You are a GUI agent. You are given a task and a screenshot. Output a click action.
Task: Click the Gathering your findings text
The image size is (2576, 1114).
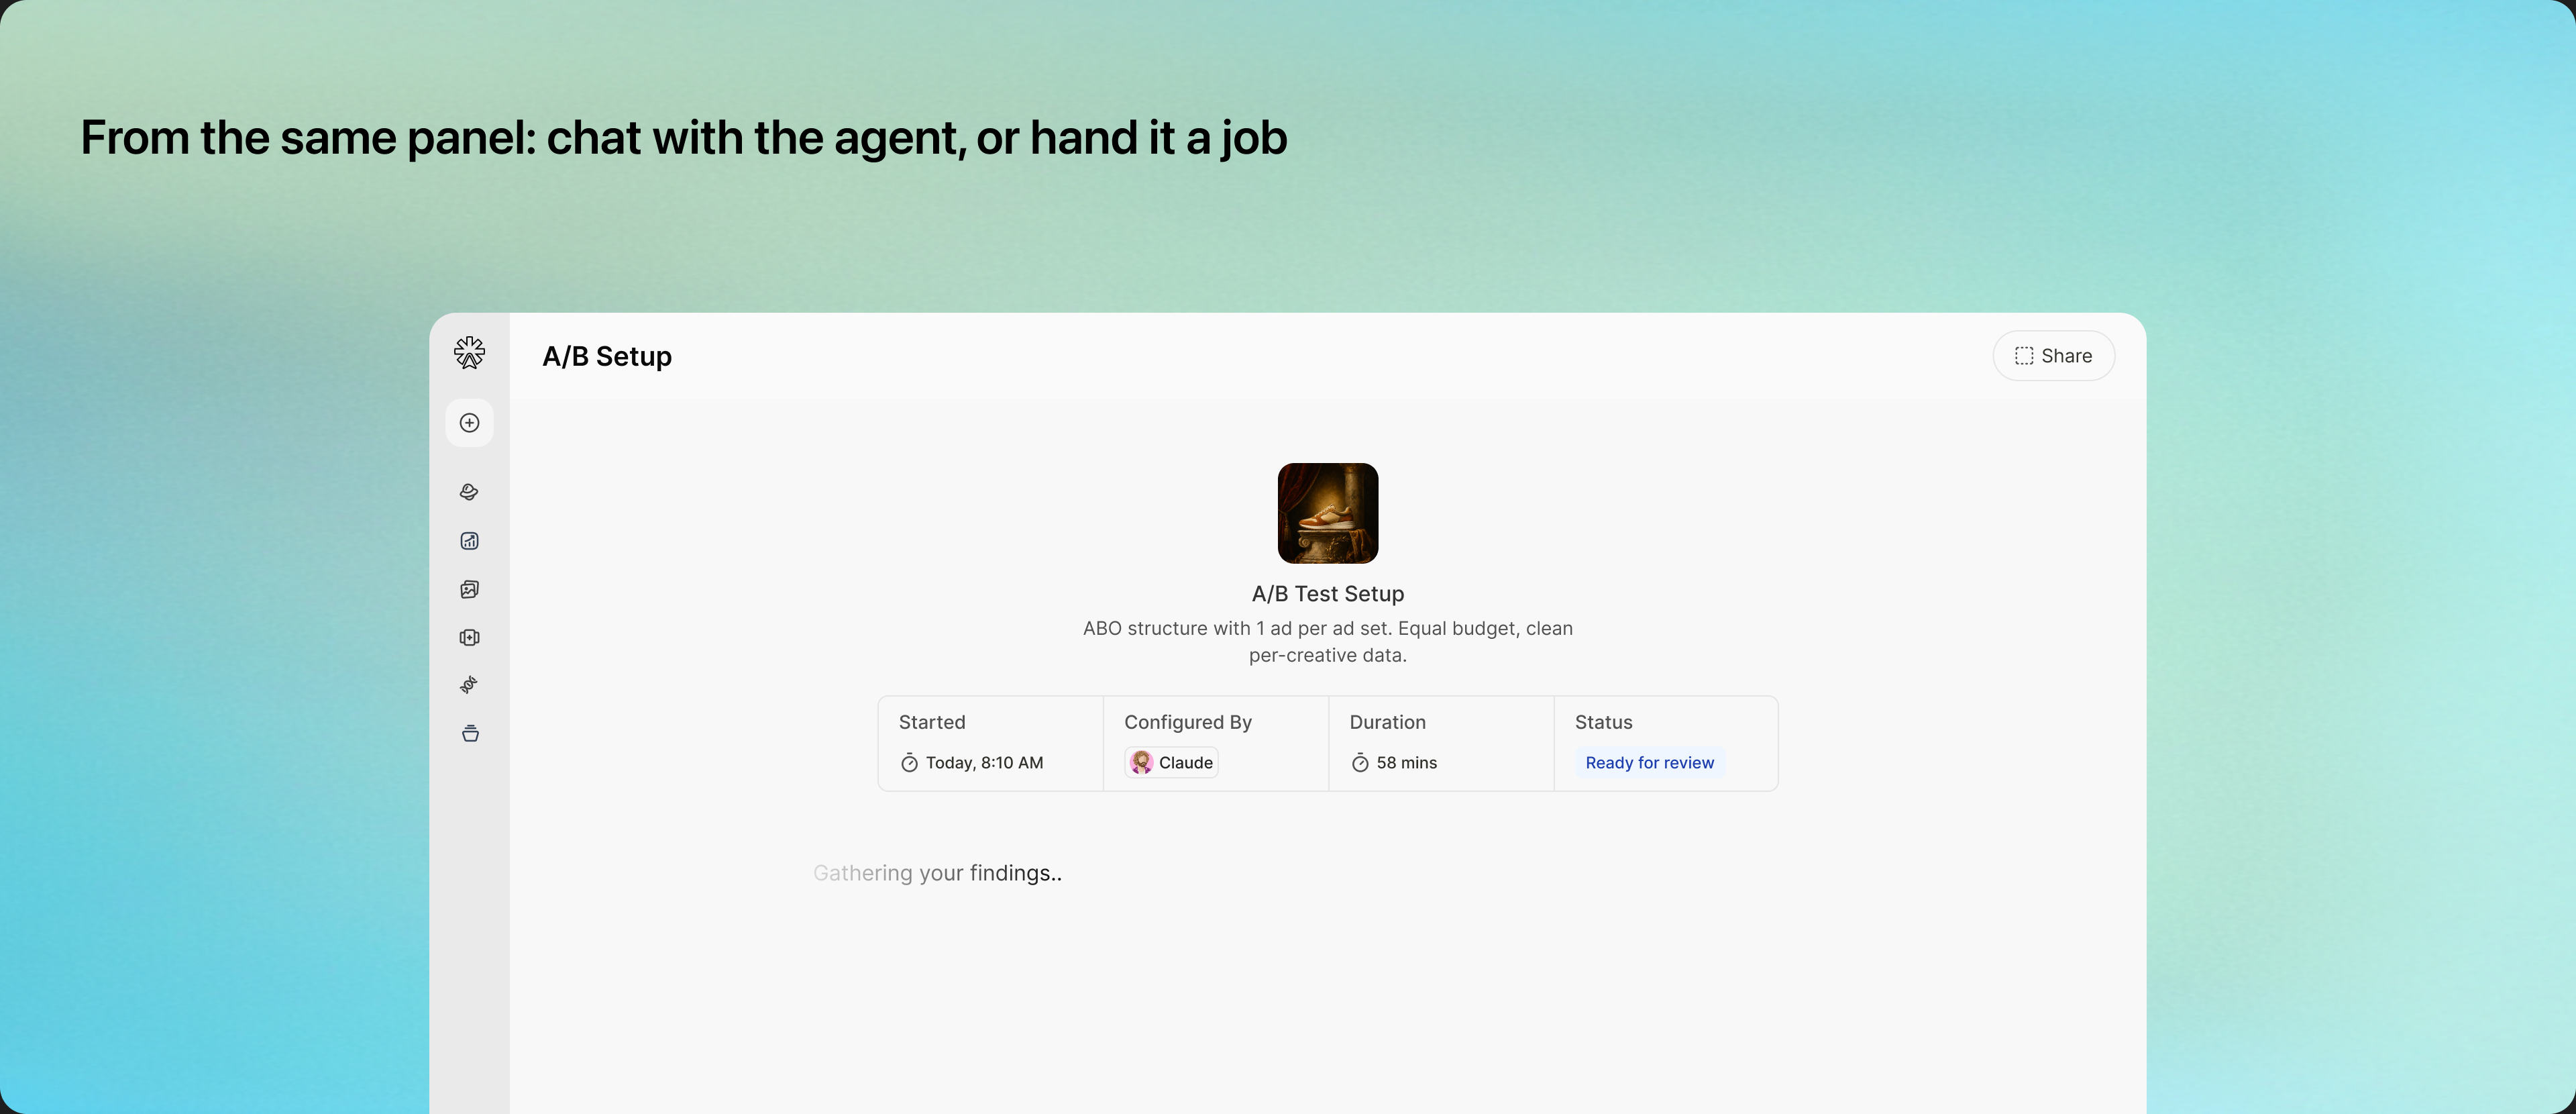coord(937,873)
